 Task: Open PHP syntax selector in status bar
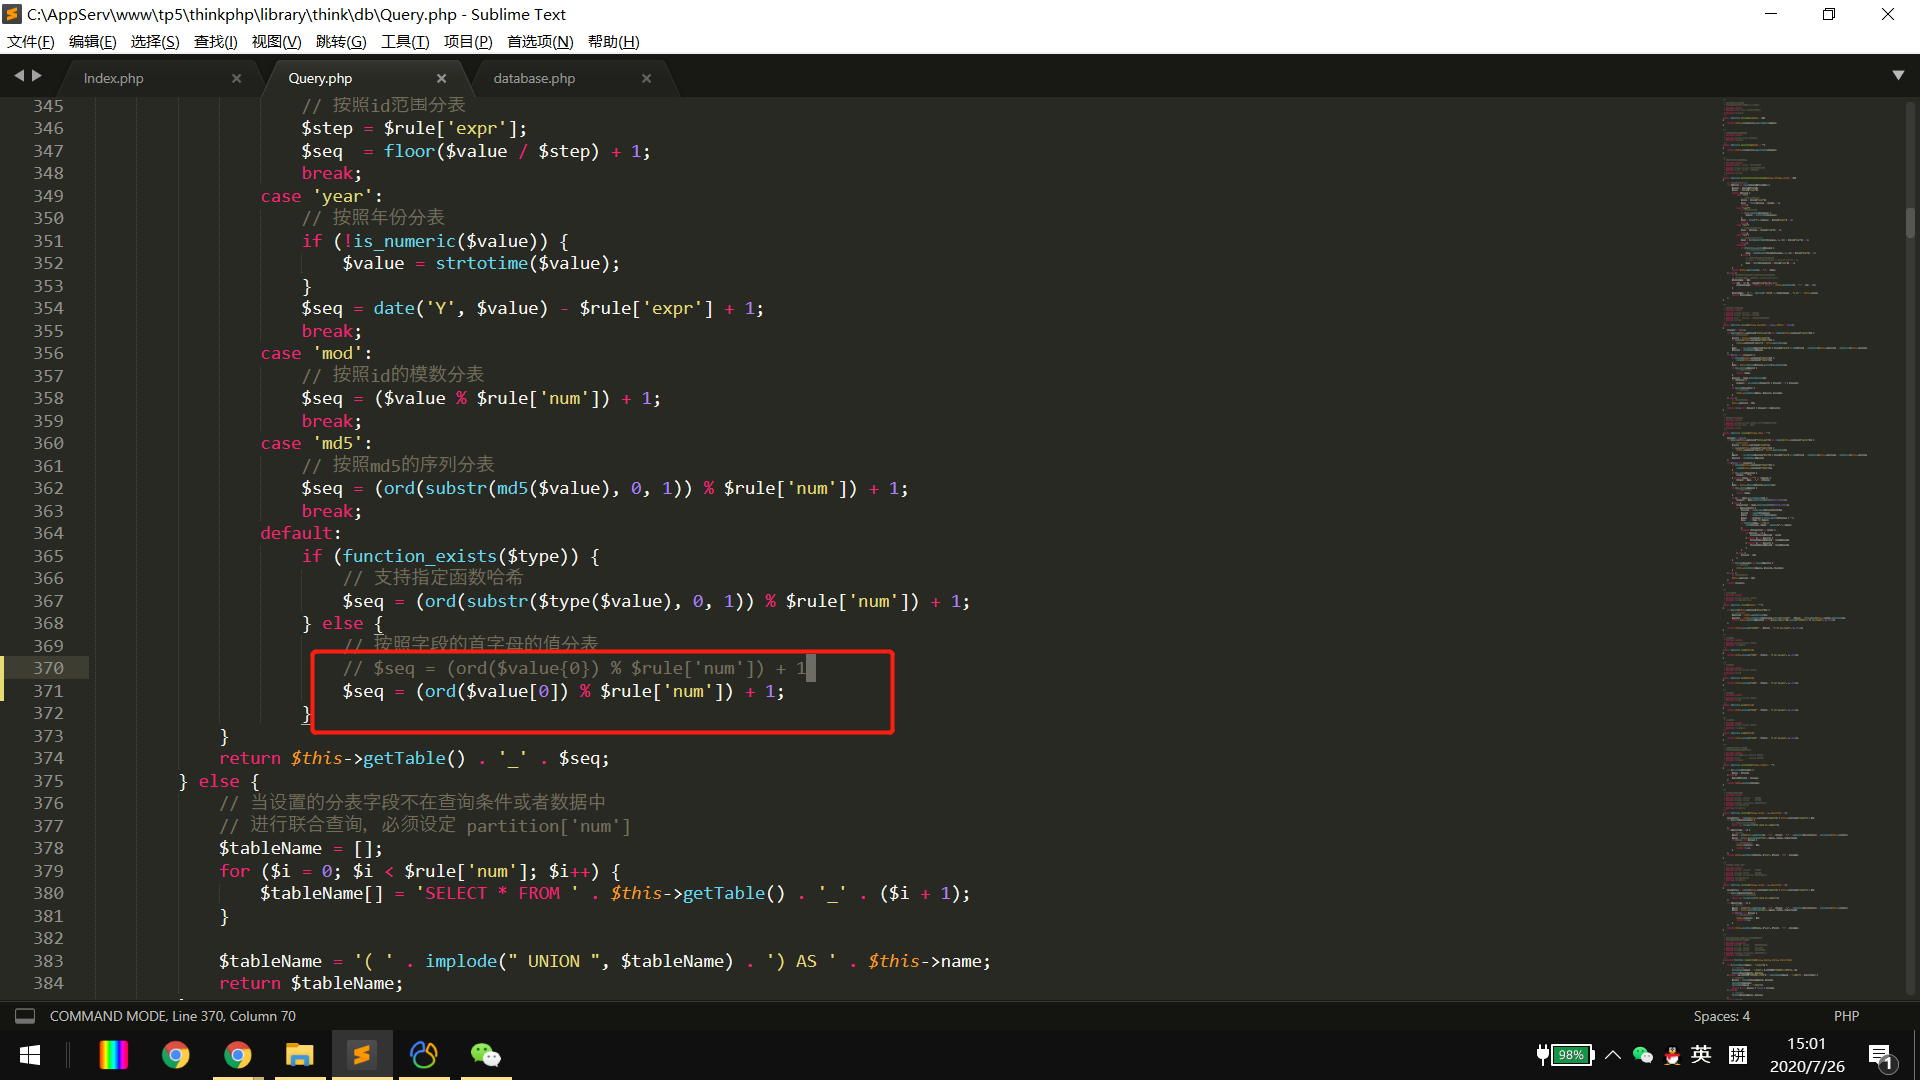click(1846, 1016)
